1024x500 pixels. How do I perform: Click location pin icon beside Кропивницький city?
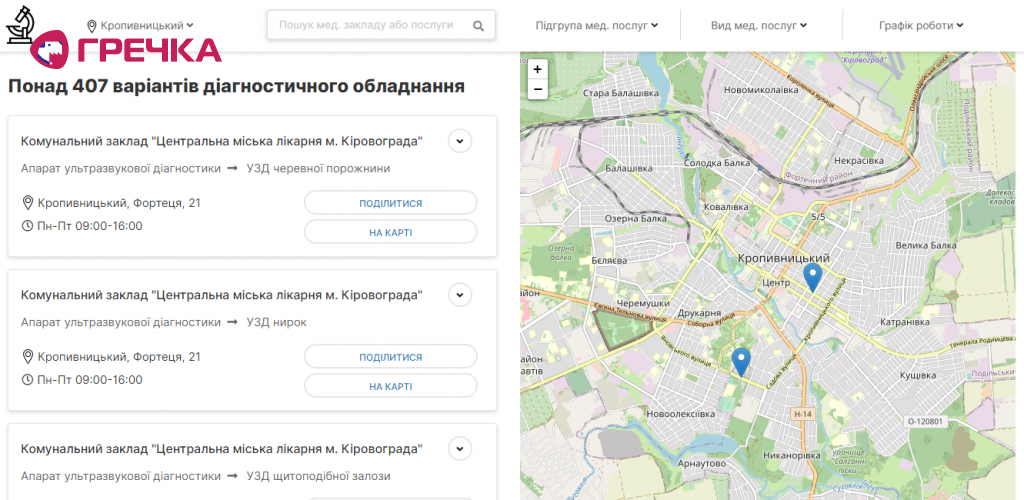coord(92,25)
